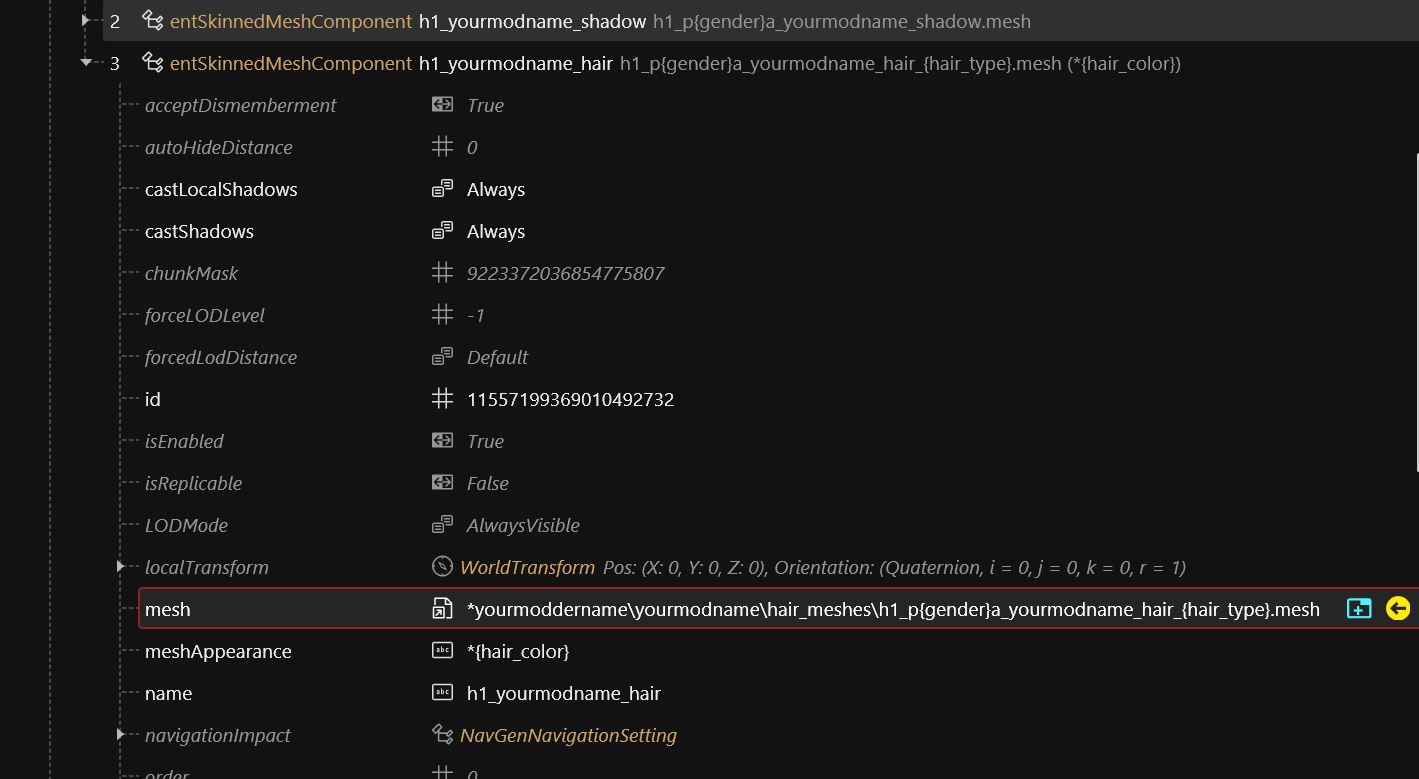Click the vertical scrollbar on the right edge

tap(1416, 310)
